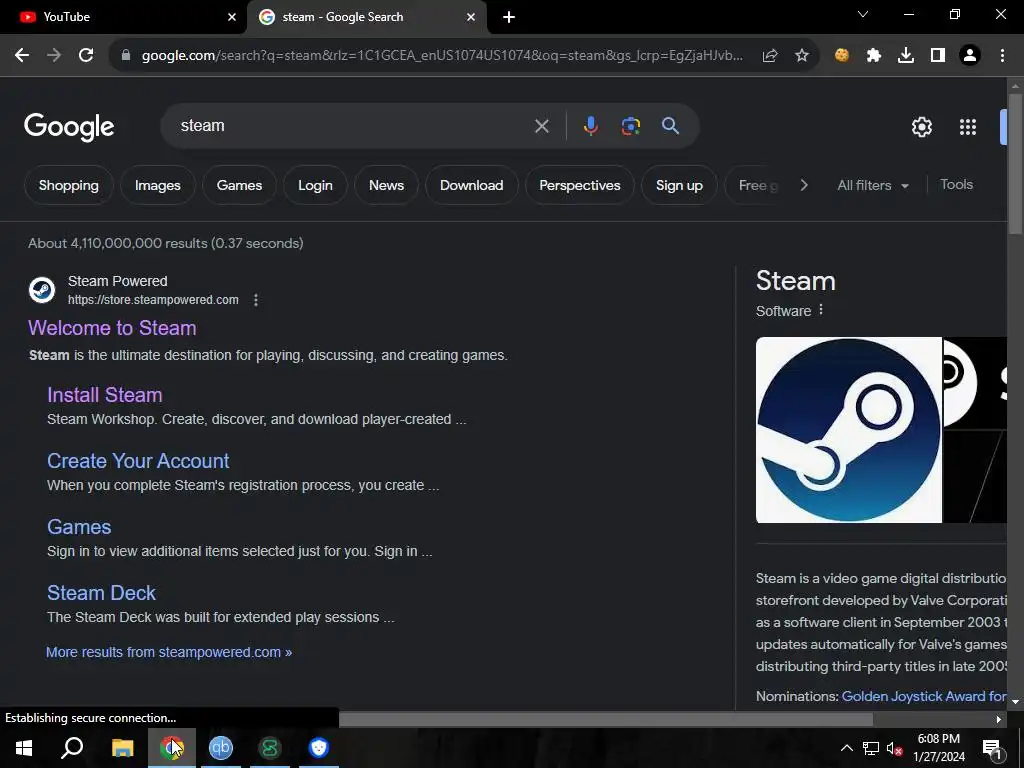Image resolution: width=1024 pixels, height=768 pixels.
Task: Click into the steam search field
Action: 353,126
